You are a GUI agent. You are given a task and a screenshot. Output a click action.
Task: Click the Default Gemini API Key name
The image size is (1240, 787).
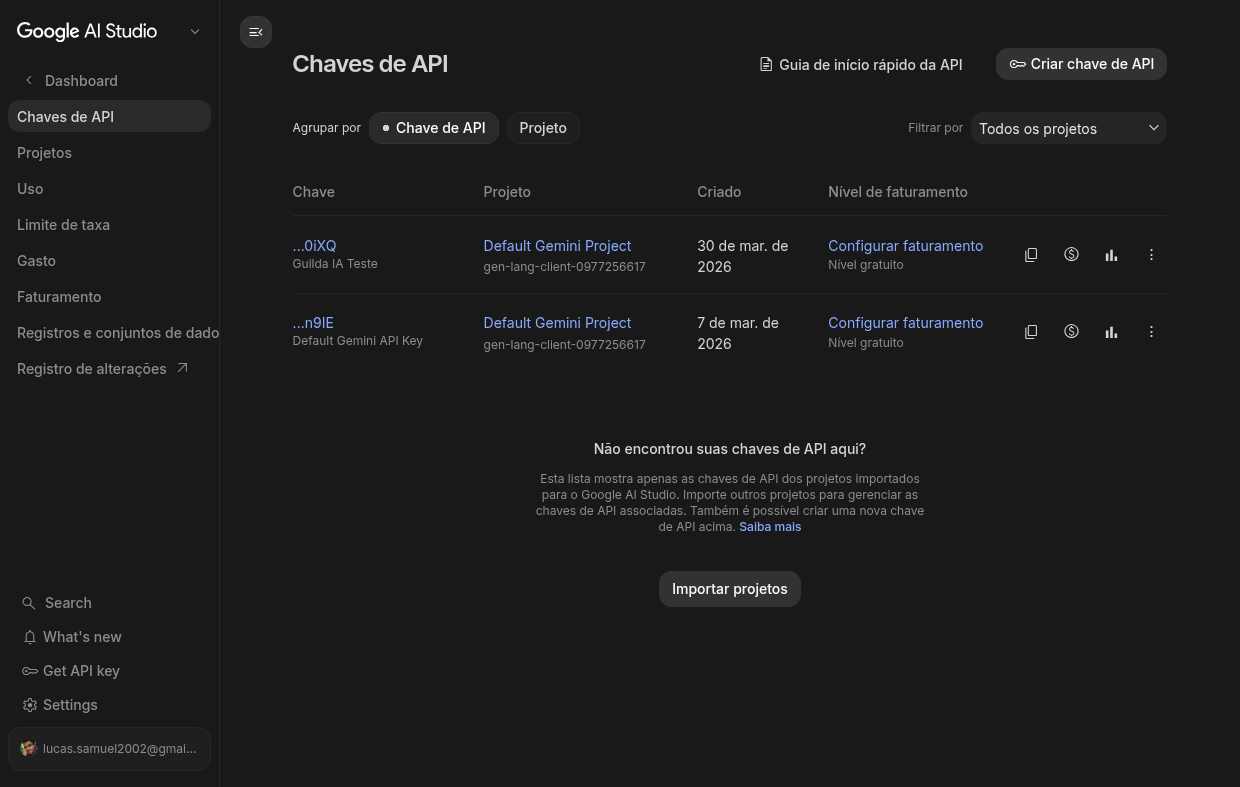point(357,341)
